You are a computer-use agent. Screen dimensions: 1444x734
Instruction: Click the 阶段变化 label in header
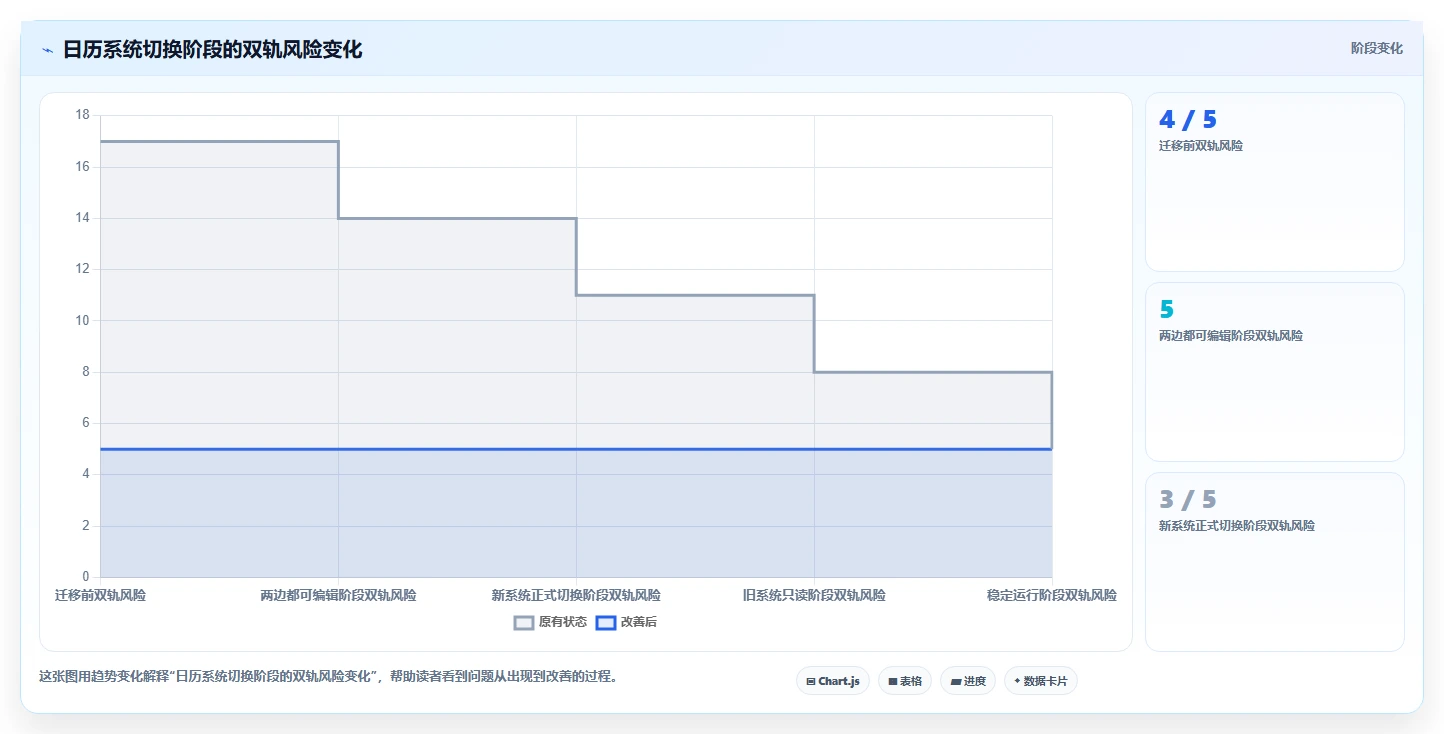tap(1376, 48)
